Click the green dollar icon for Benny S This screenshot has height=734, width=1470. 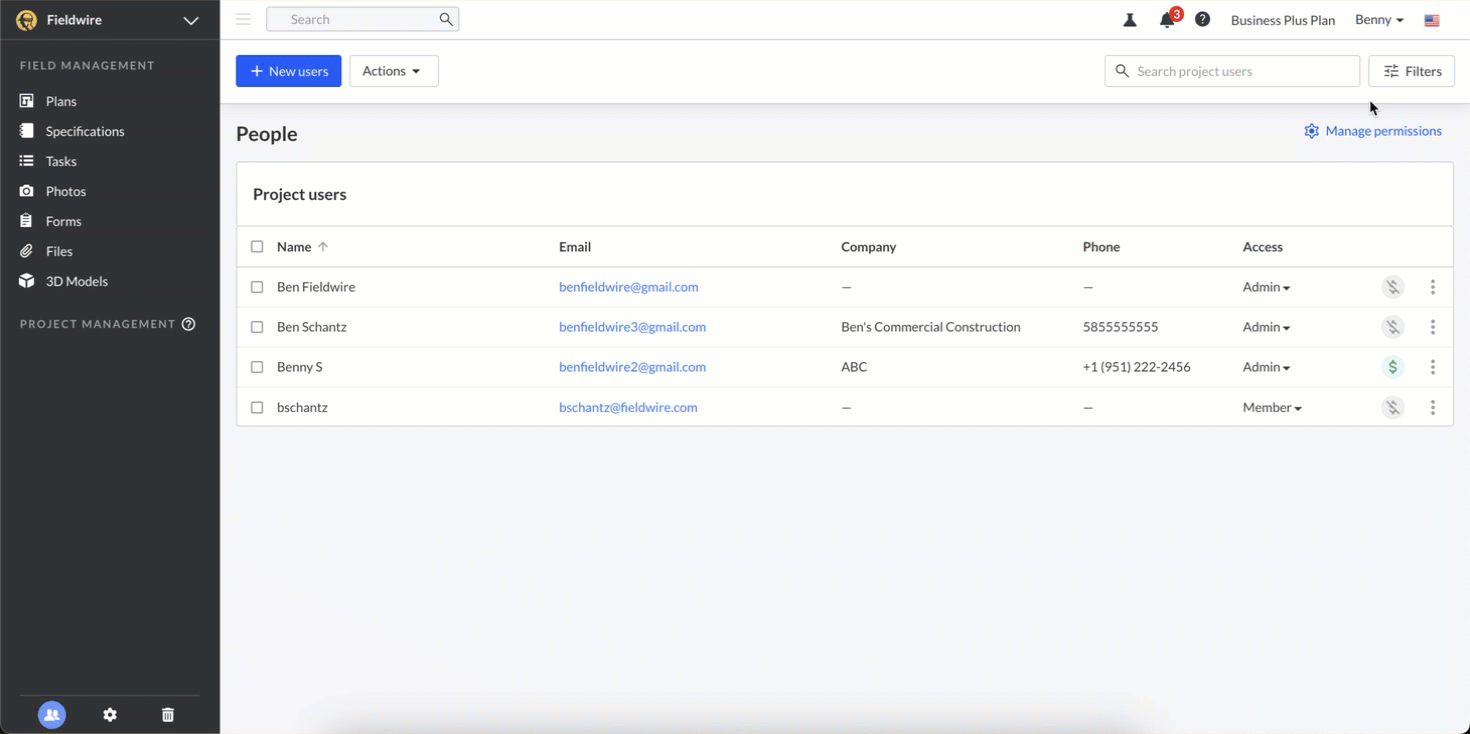click(x=1392, y=367)
